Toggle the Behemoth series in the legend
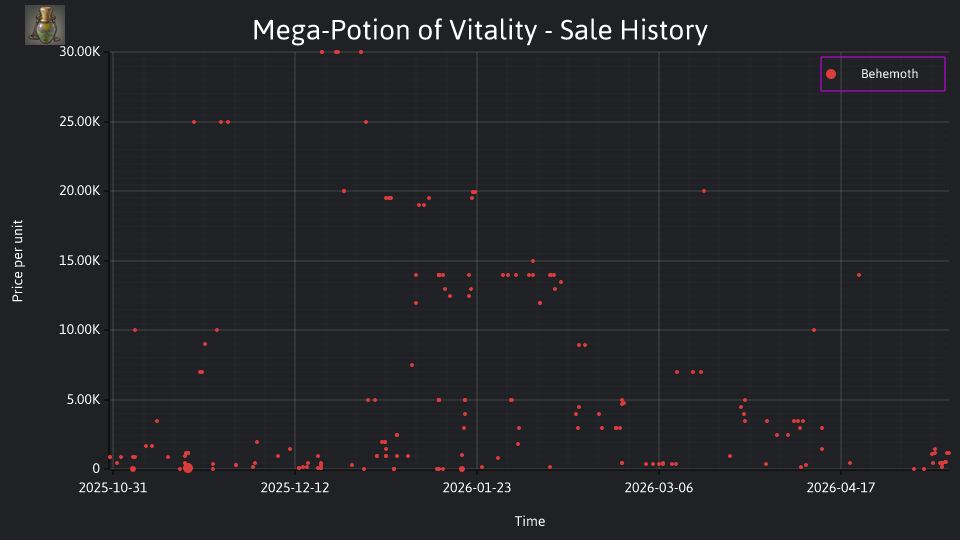 [x=882, y=74]
